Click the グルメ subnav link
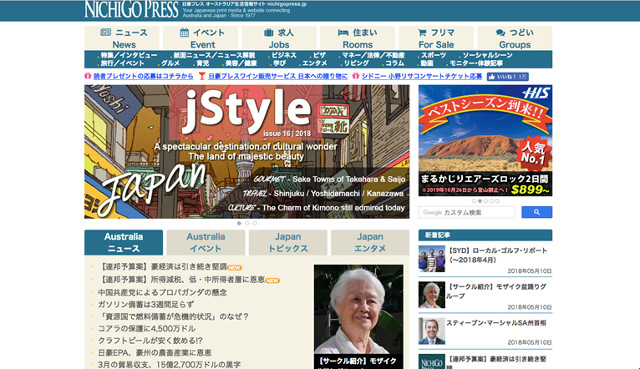The height and width of the screenshot is (369, 640). (x=170, y=63)
